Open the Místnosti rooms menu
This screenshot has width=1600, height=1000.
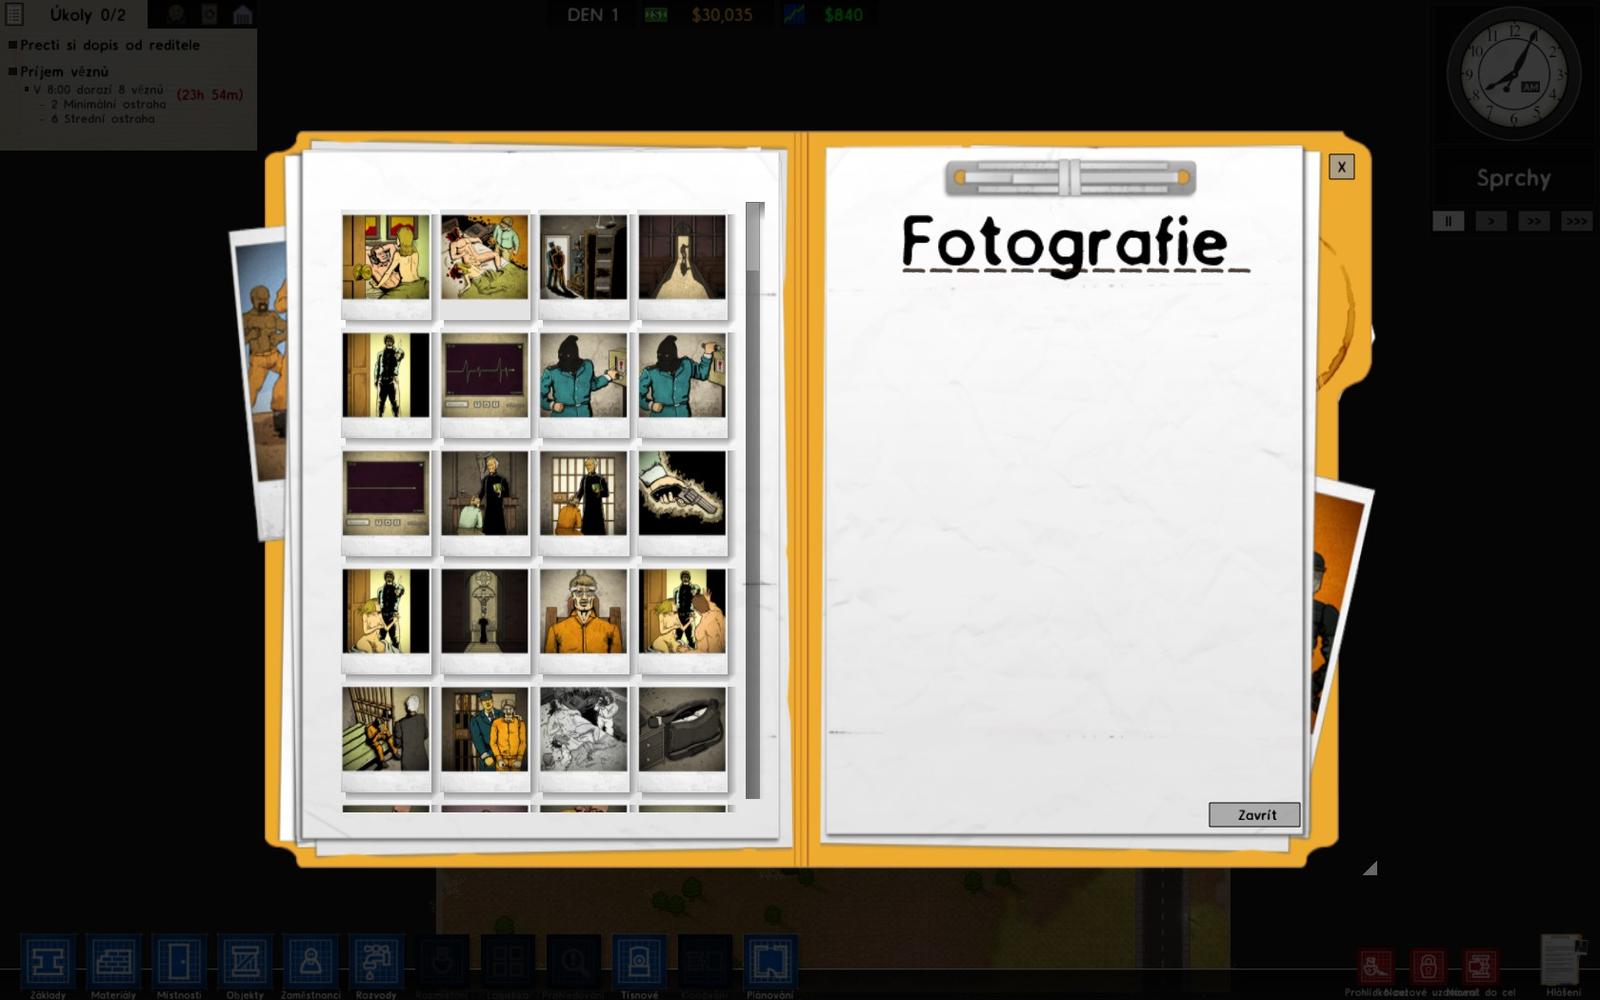click(x=179, y=962)
